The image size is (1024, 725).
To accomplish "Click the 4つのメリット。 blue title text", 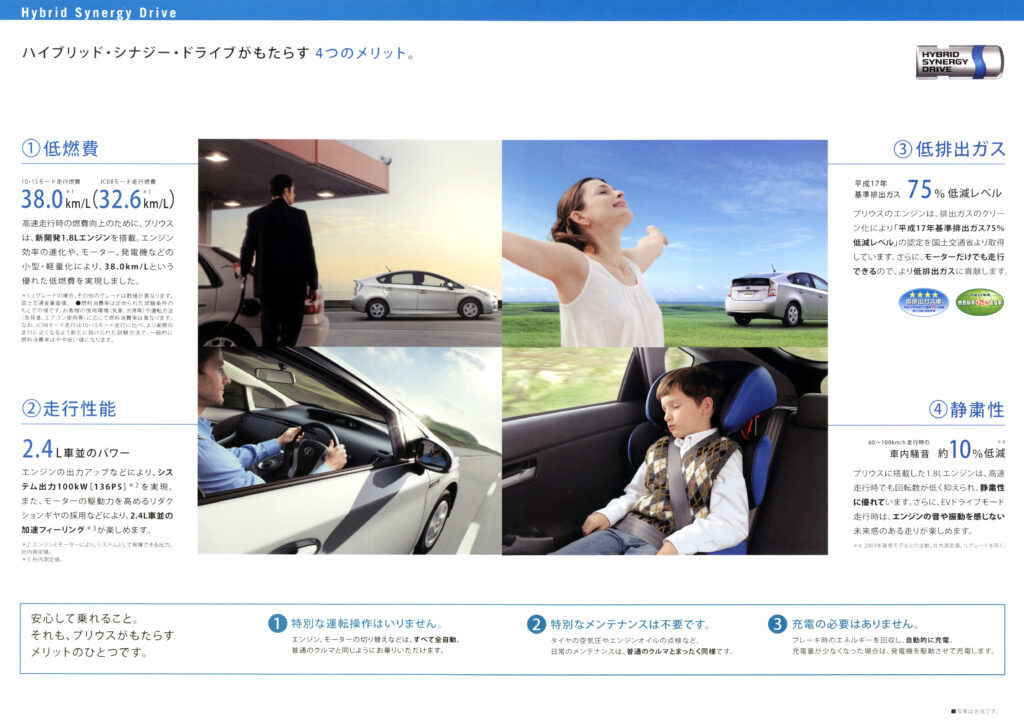I will (x=365, y=53).
